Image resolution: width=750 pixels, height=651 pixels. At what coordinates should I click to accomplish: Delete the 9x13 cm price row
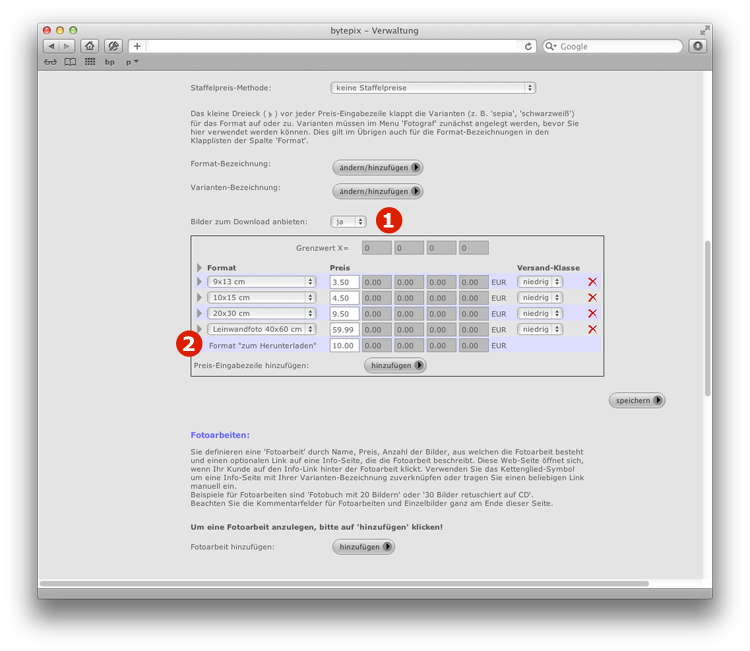point(592,282)
